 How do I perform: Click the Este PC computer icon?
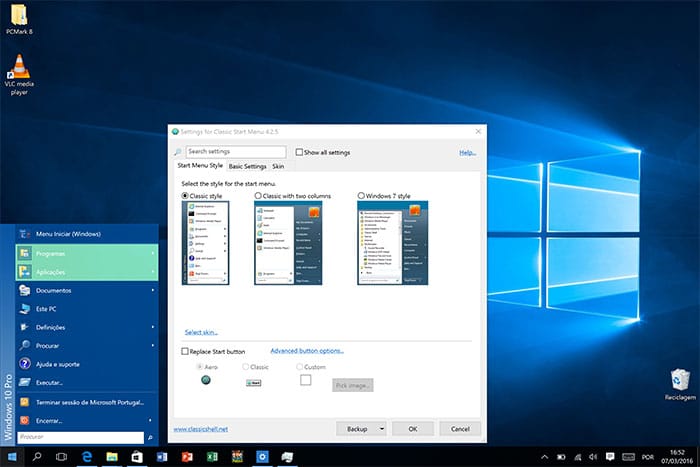(x=25, y=309)
